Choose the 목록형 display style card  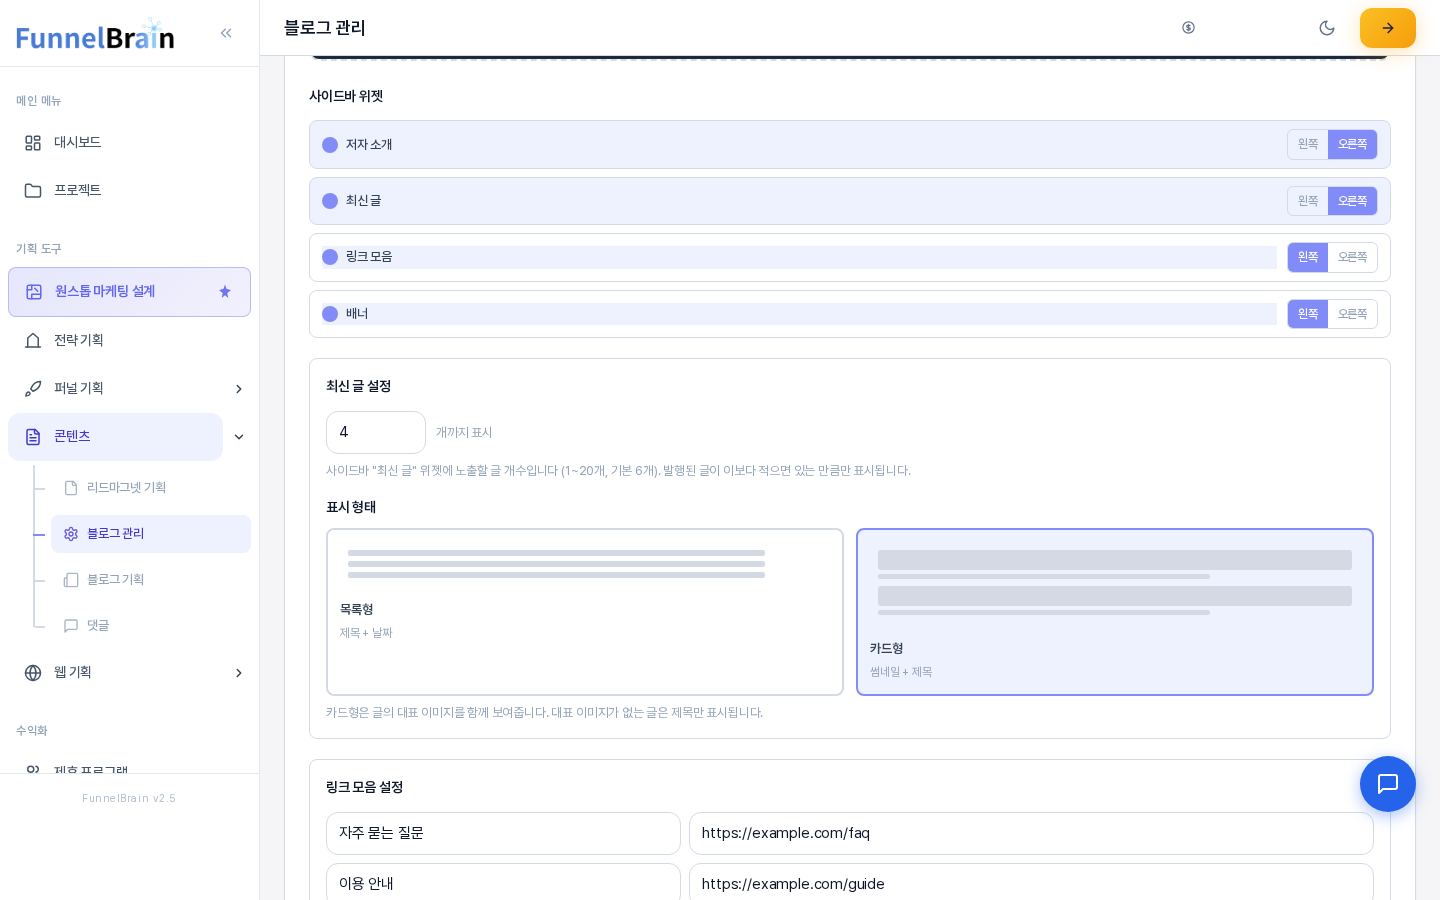585,612
